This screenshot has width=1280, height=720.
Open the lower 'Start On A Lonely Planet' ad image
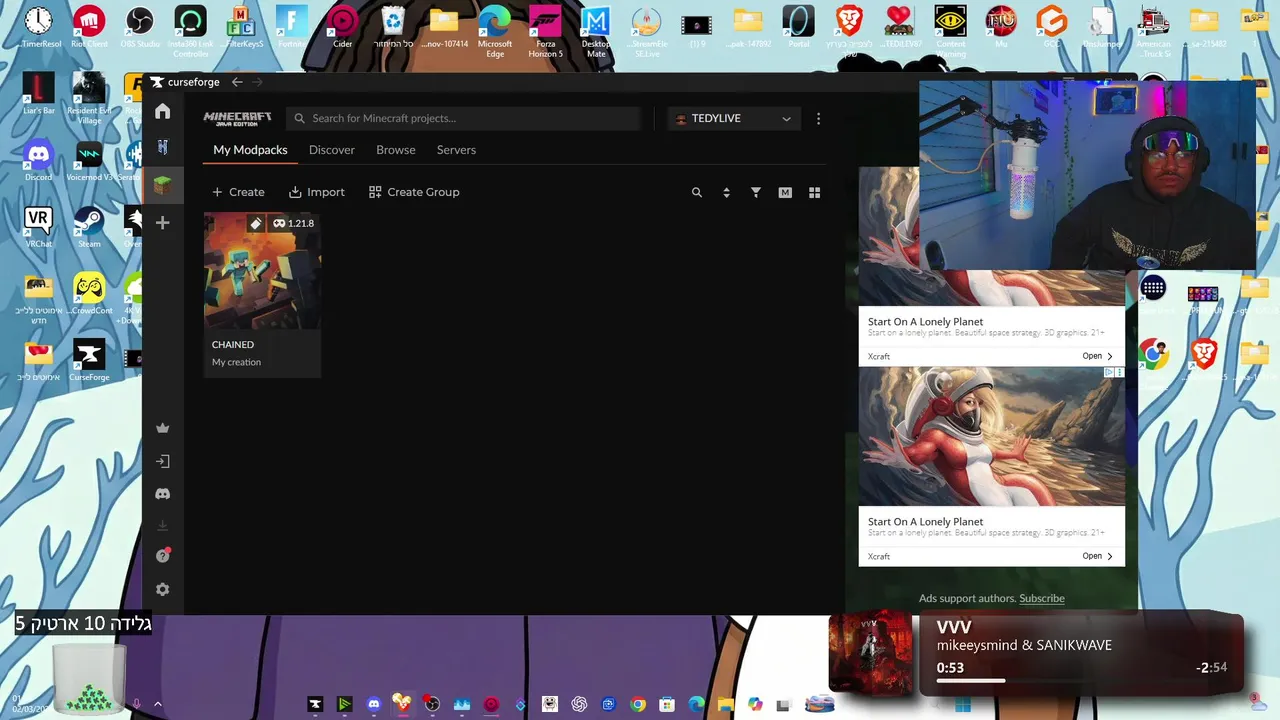(x=992, y=437)
